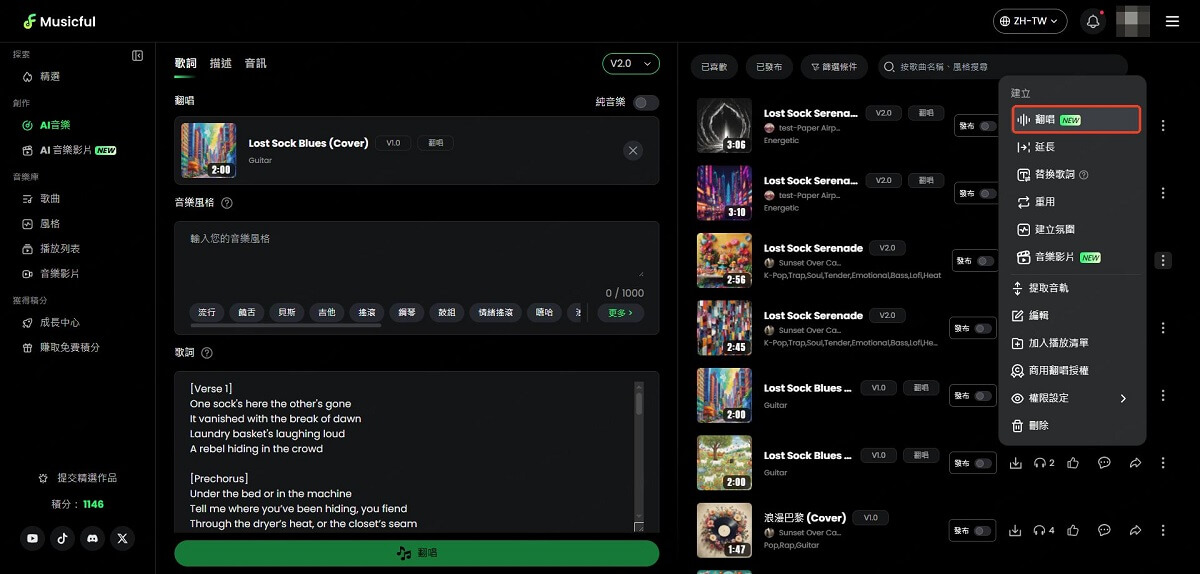Remove the Lost Sock Blues cover track
Image resolution: width=1200 pixels, height=574 pixels.
[x=632, y=151]
